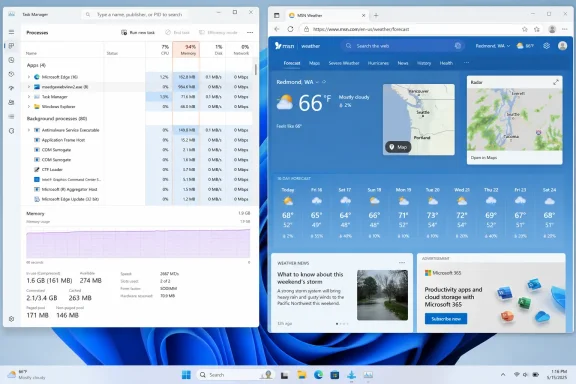Click Open in Maps link
Image resolution: width=576 pixels, height=384 pixels.
[x=483, y=158]
